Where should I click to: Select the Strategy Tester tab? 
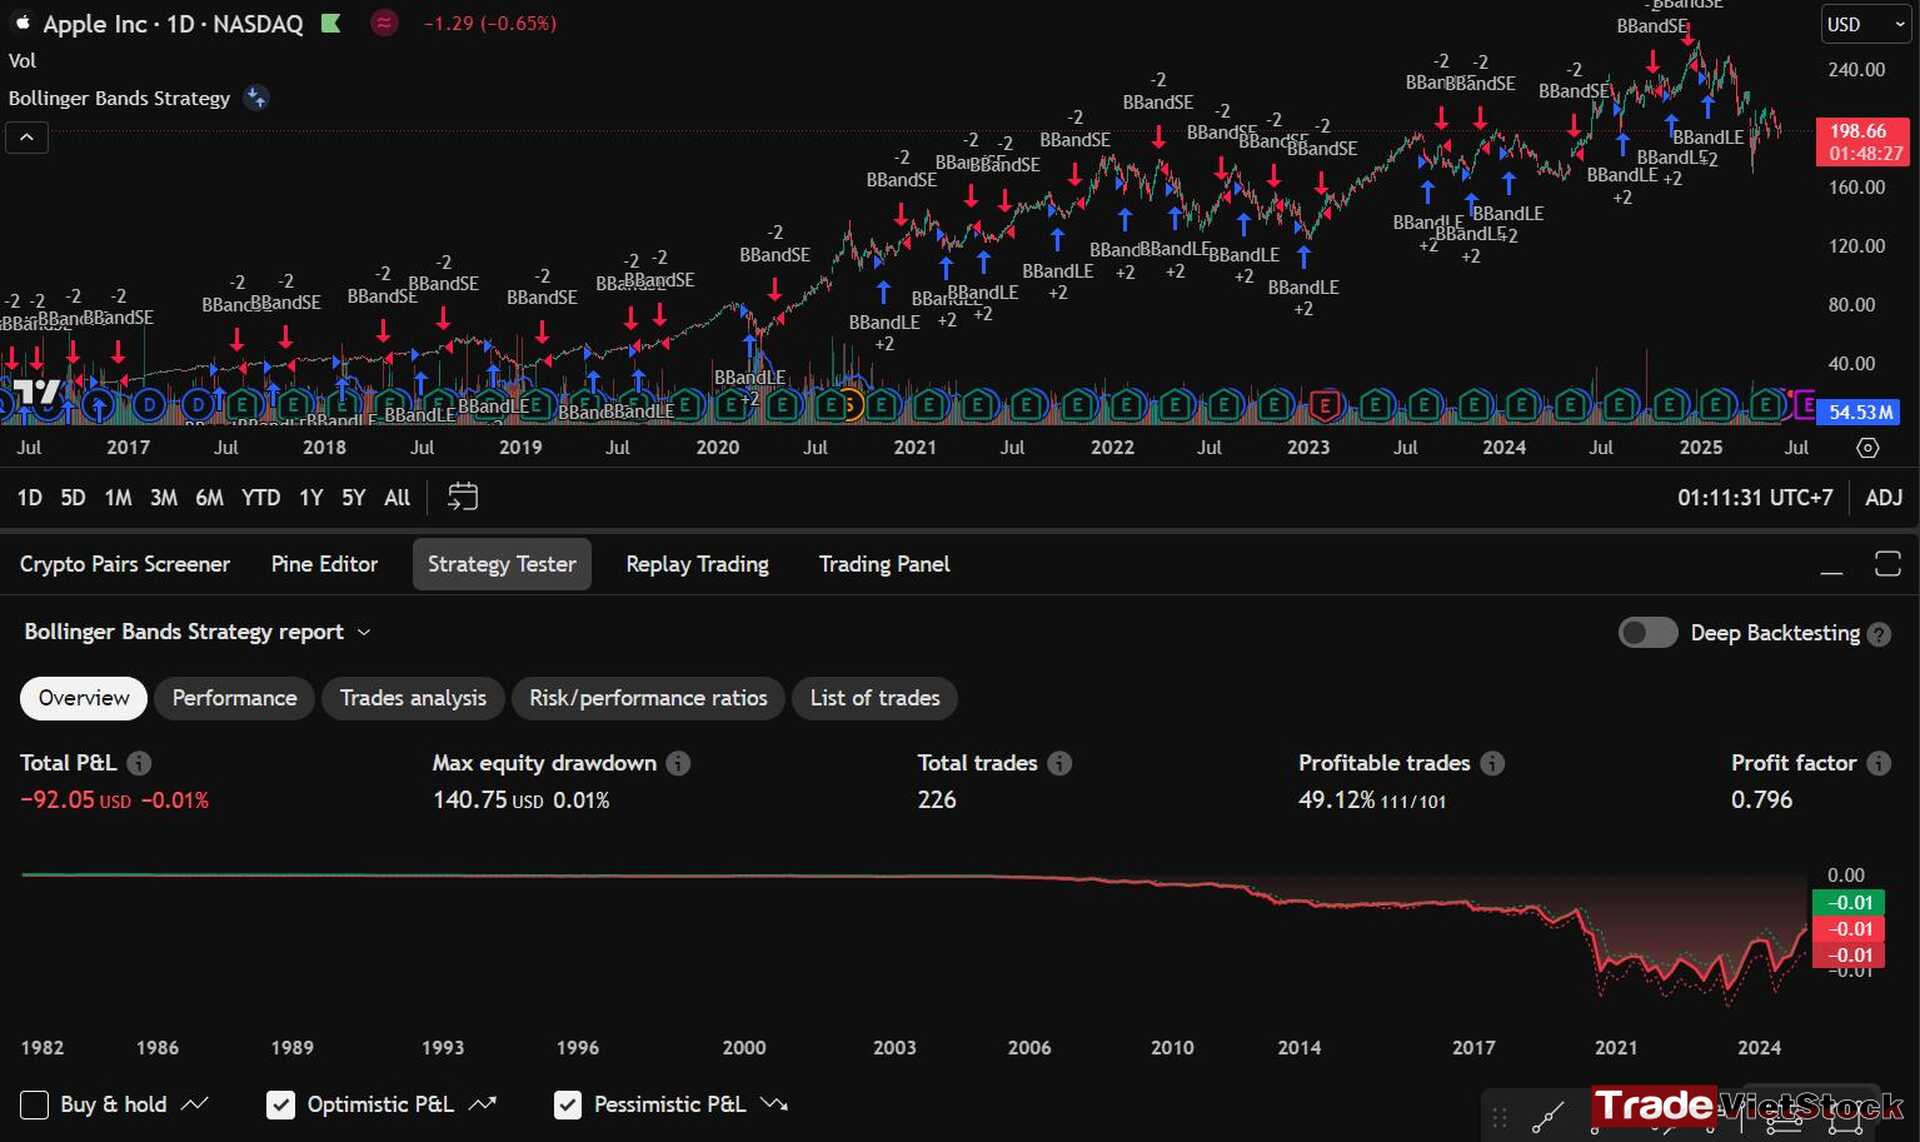coord(502,564)
